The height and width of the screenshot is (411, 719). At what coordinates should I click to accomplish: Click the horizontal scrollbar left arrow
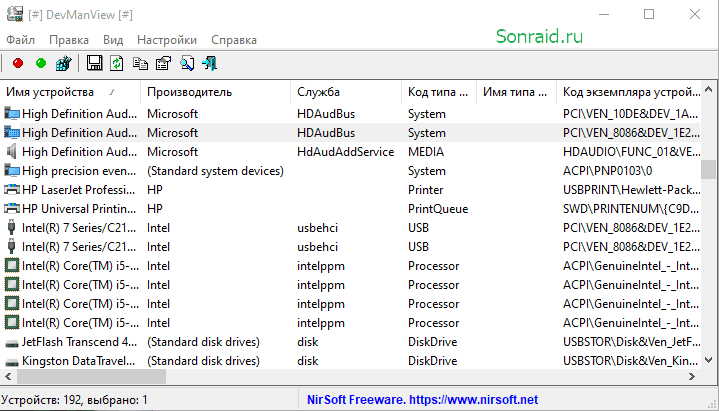pyautogui.click(x=8, y=377)
